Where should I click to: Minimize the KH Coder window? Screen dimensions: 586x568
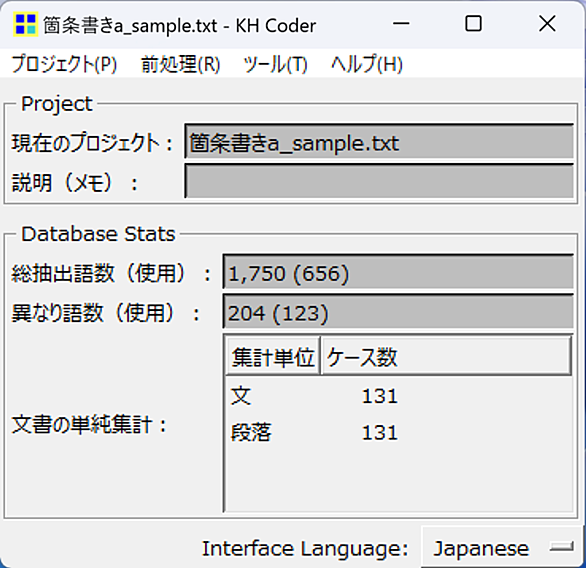point(401,24)
